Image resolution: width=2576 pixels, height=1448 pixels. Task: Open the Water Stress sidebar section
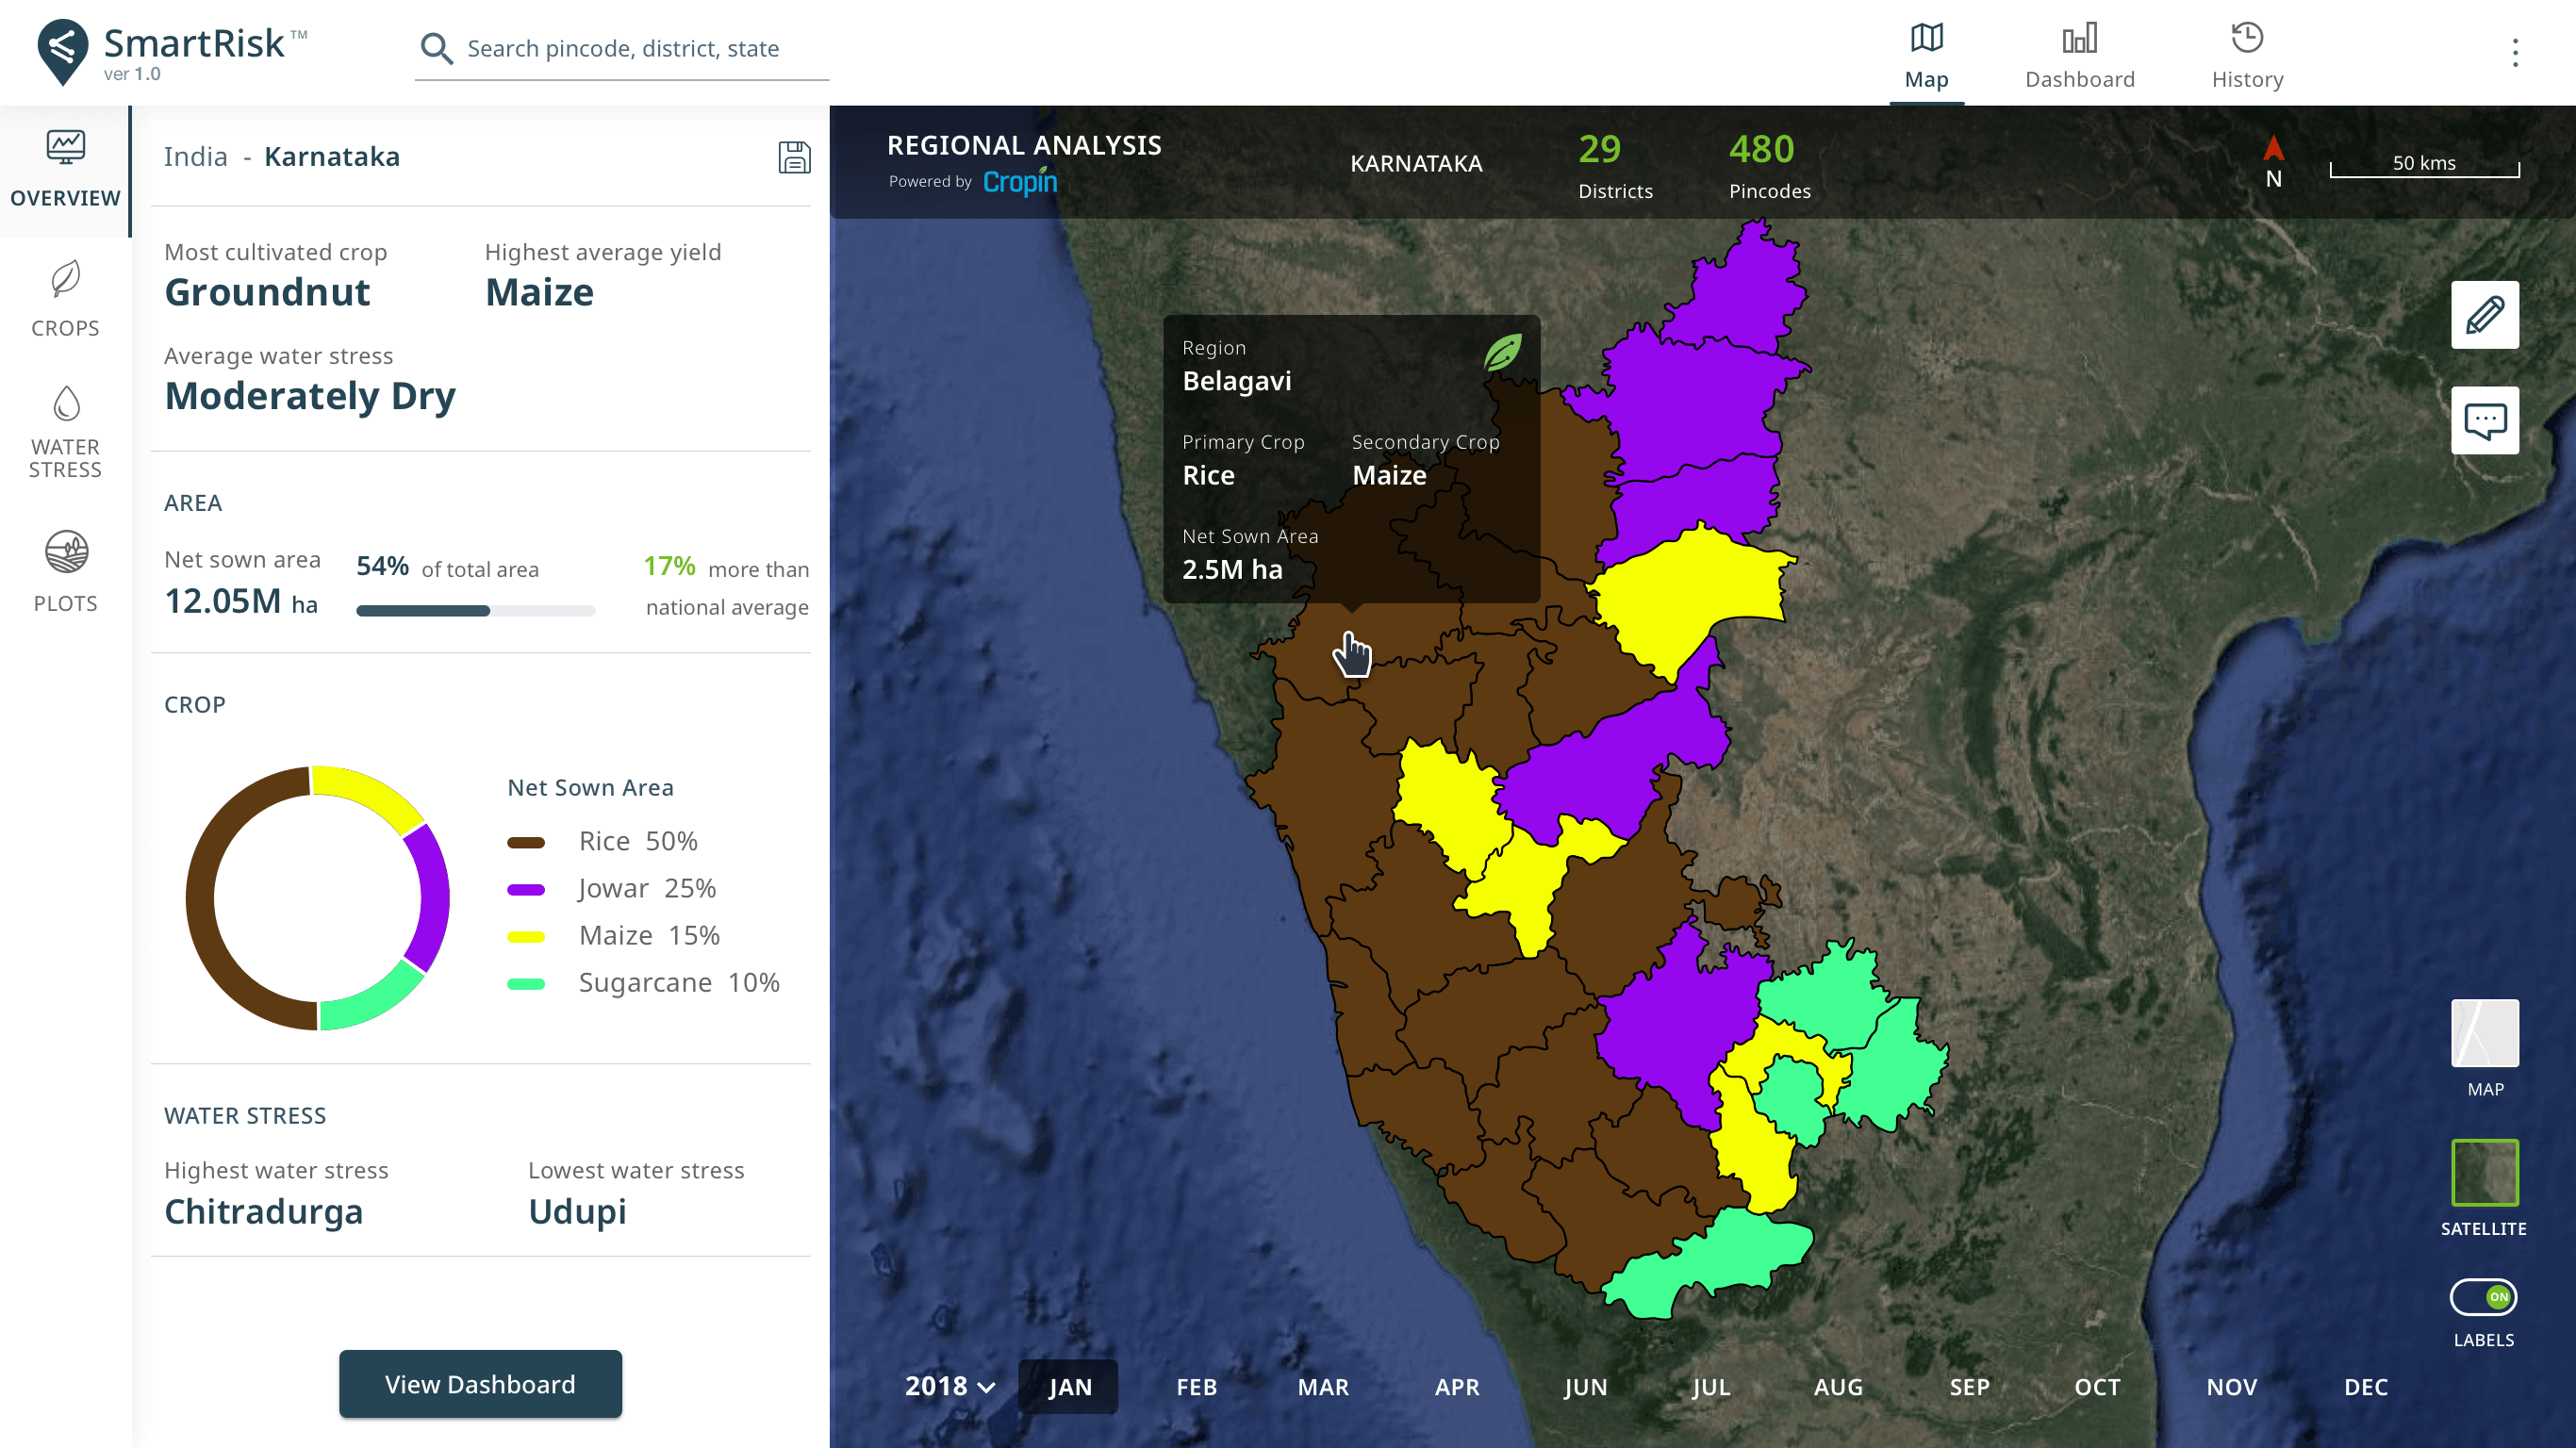pos(65,432)
